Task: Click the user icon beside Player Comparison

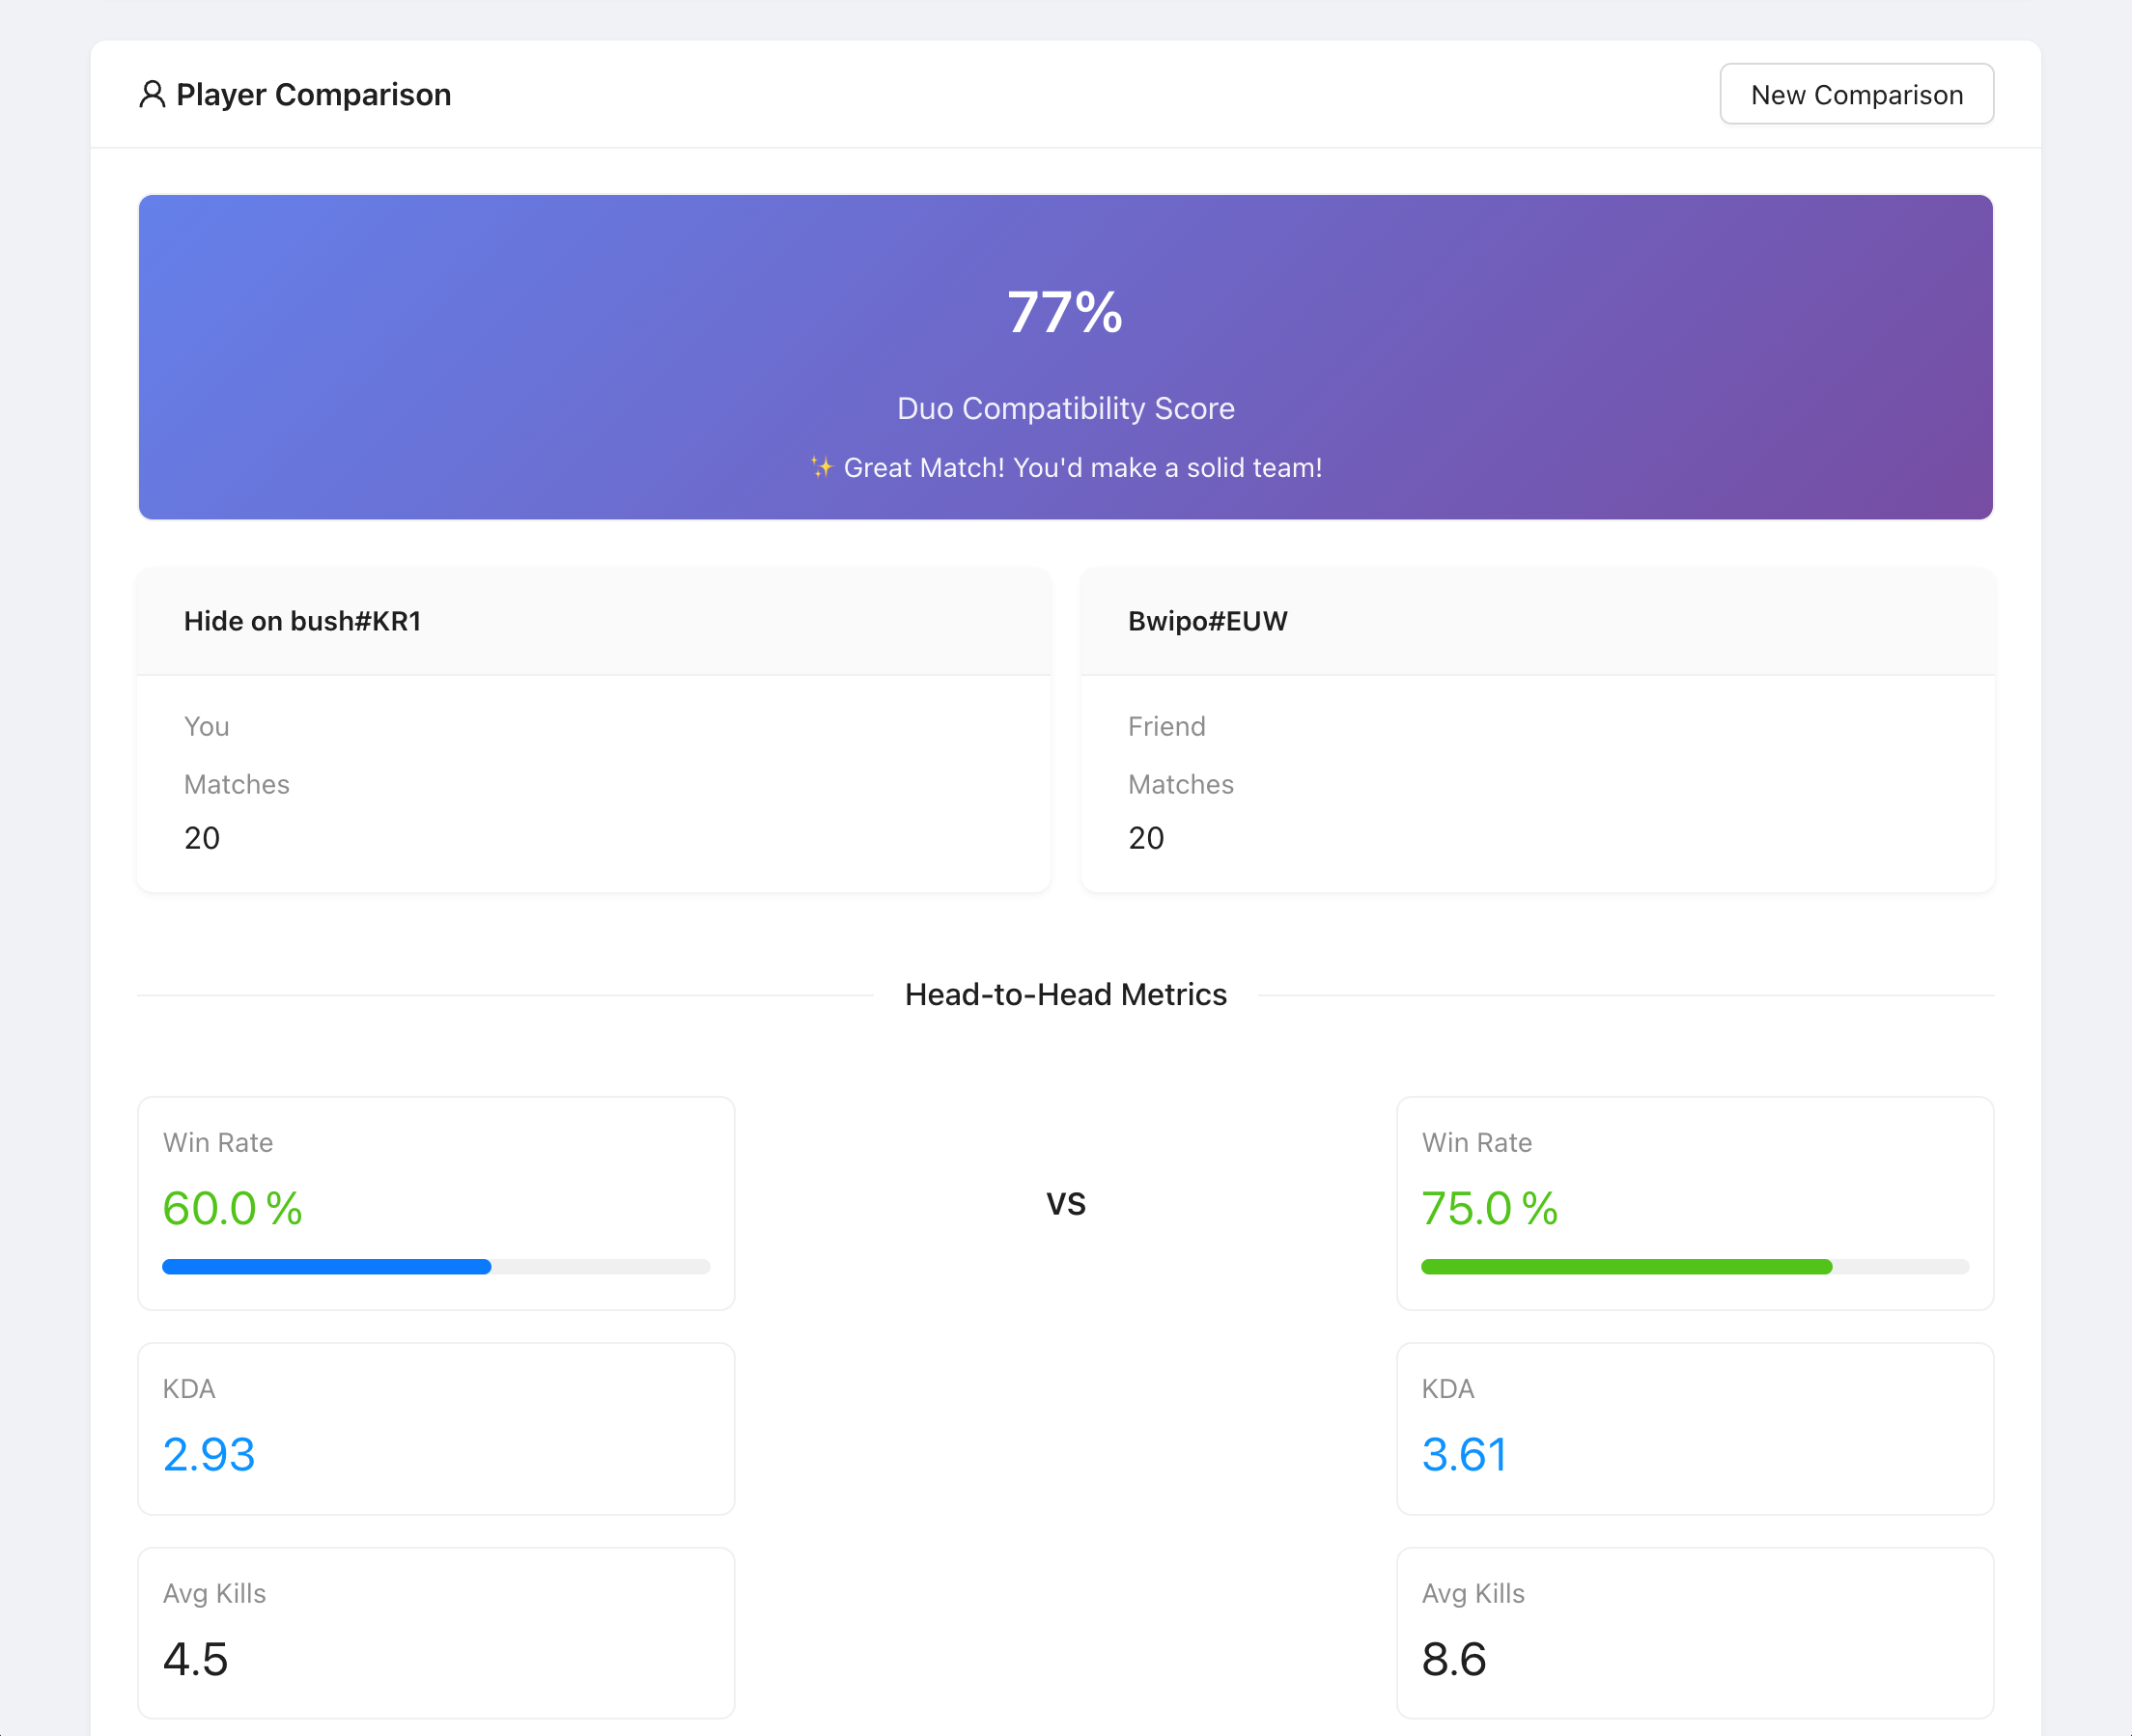Action: [152, 94]
